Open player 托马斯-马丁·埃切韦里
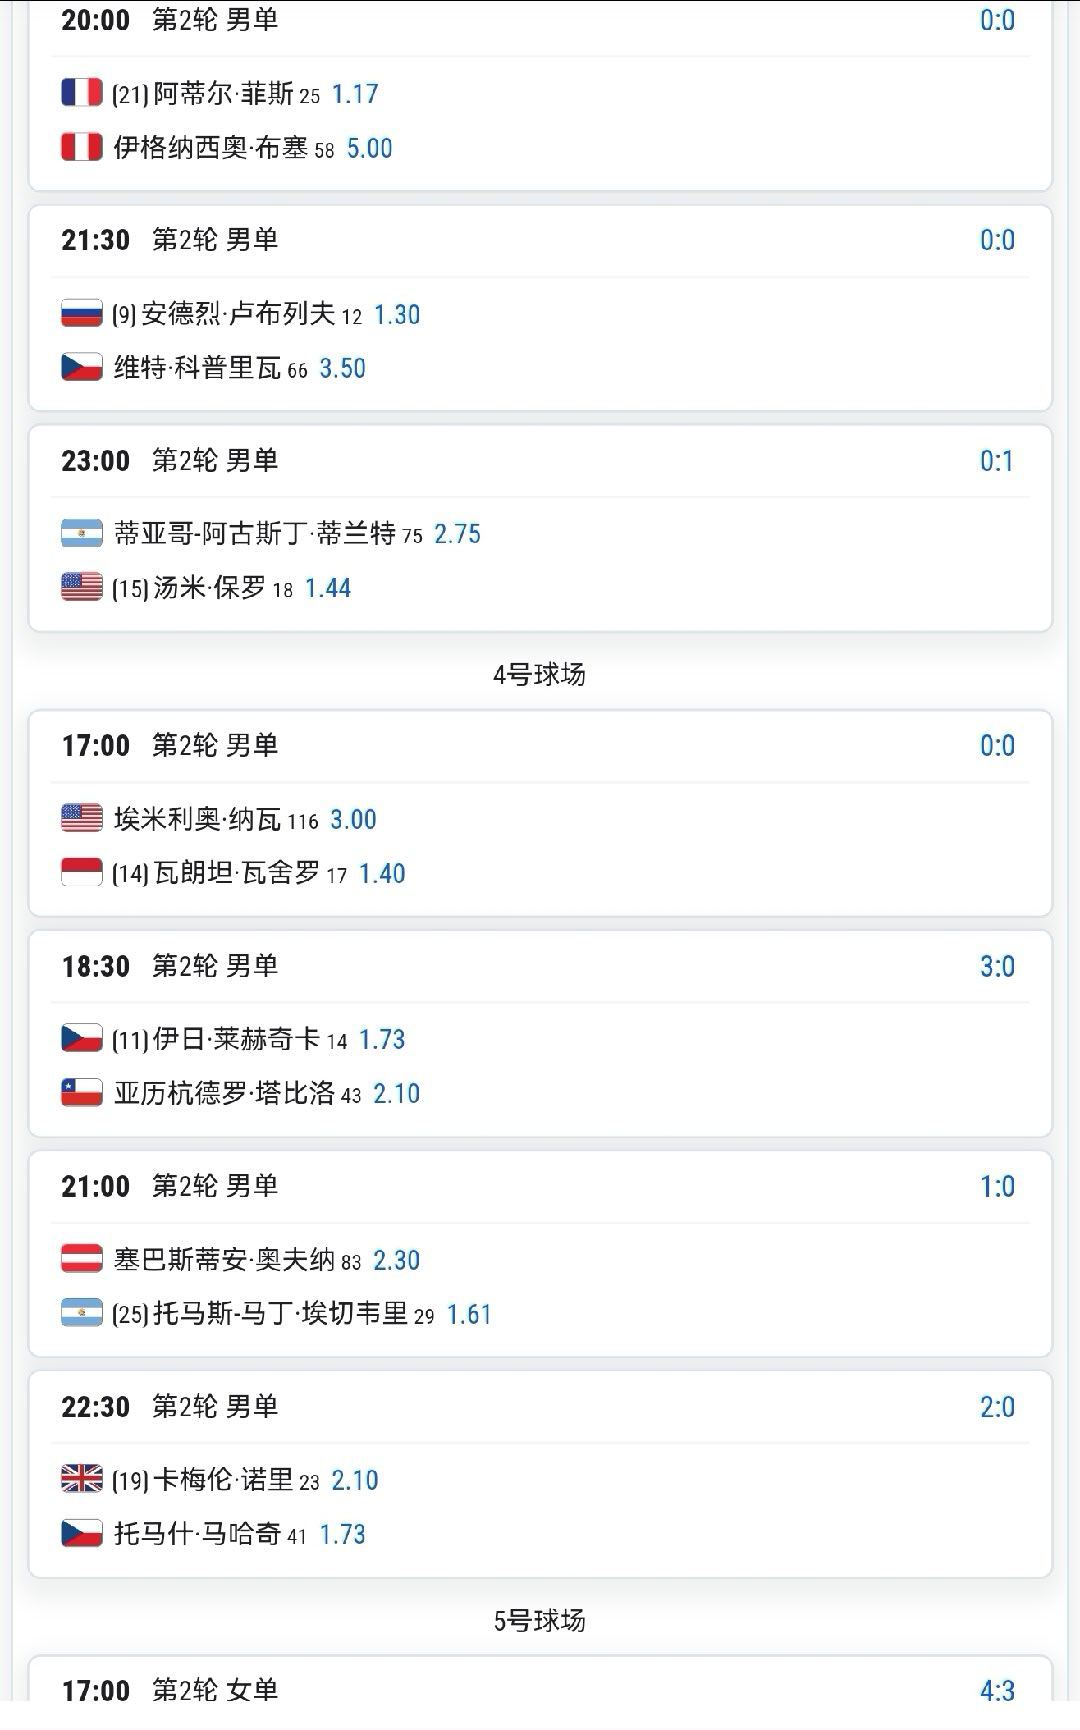The height and width of the screenshot is (1730, 1080). (280, 1313)
